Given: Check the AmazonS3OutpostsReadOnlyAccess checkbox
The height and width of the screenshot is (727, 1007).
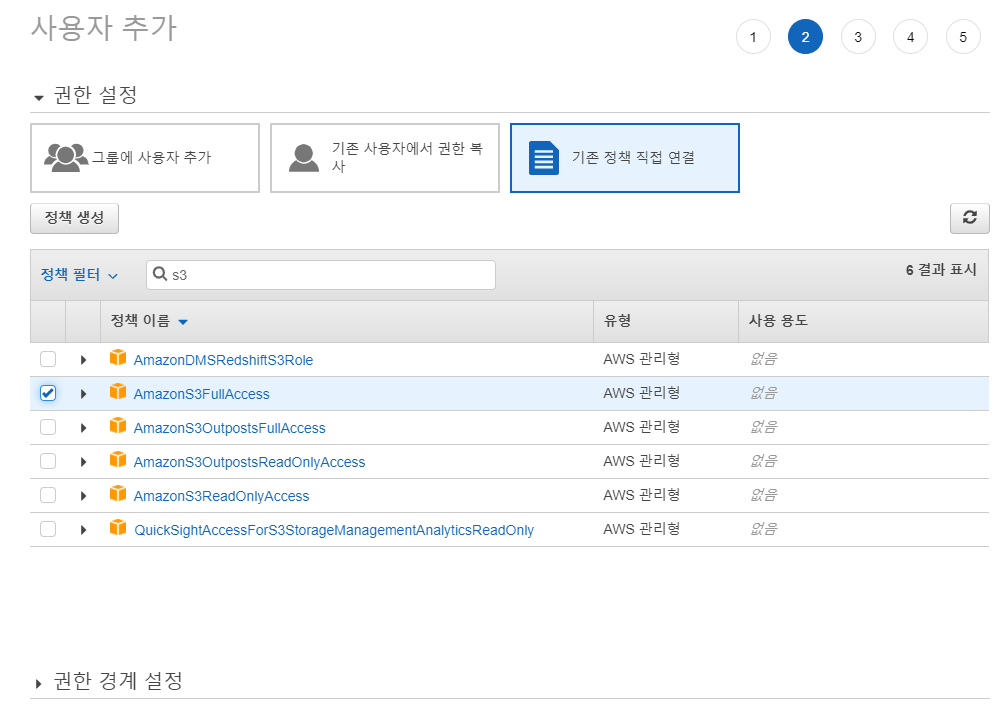Looking at the screenshot, I should tap(48, 461).
